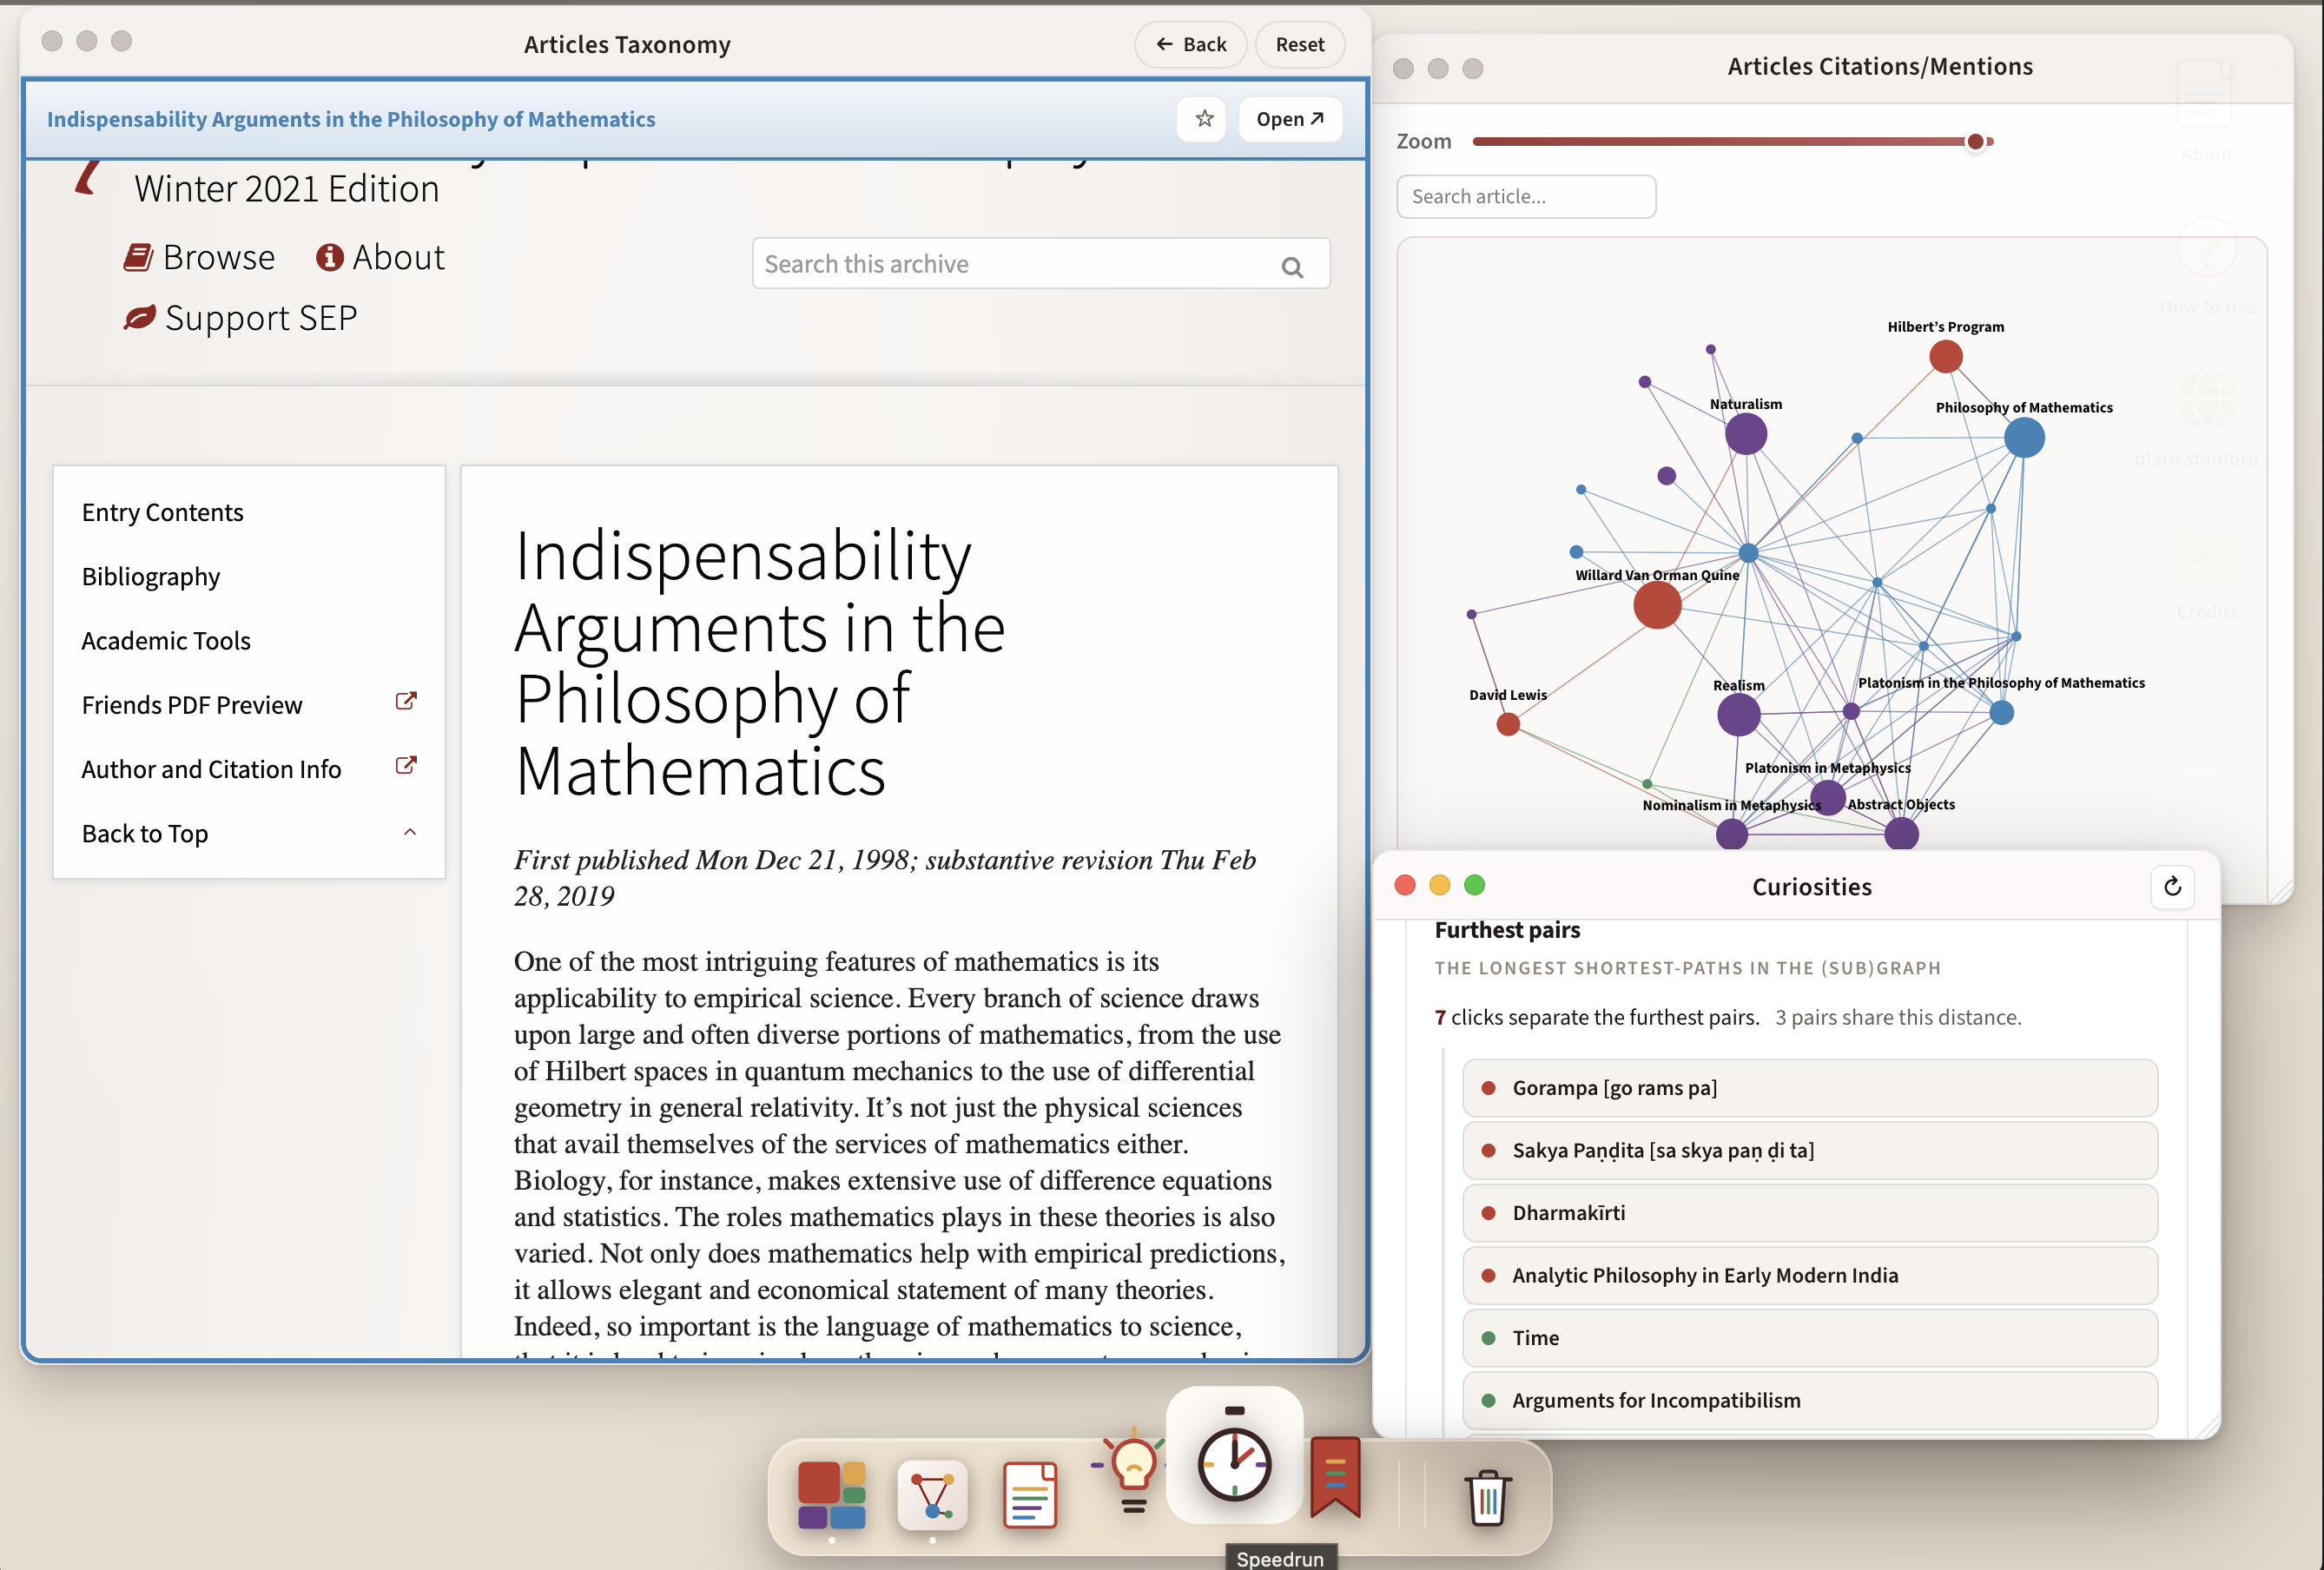The height and width of the screenshot is (1570, 2324).
Task: Open the graph network dock icon
Action: click(932, 1494)
